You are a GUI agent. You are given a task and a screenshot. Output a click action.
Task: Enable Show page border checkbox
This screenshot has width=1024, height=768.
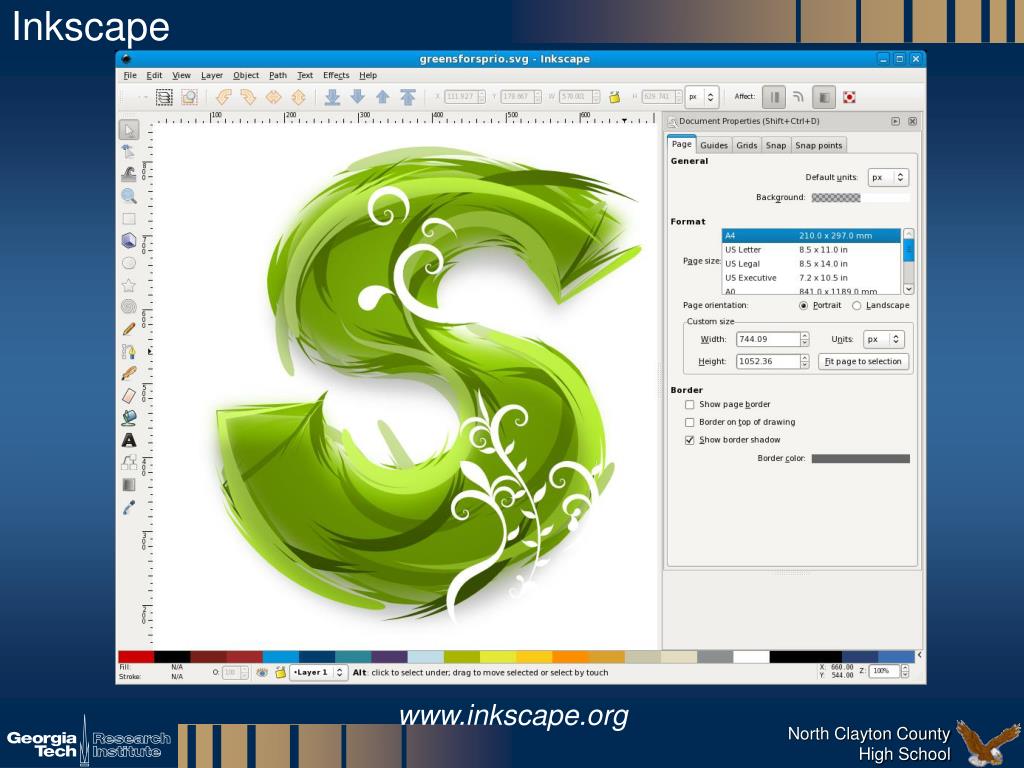689,405
